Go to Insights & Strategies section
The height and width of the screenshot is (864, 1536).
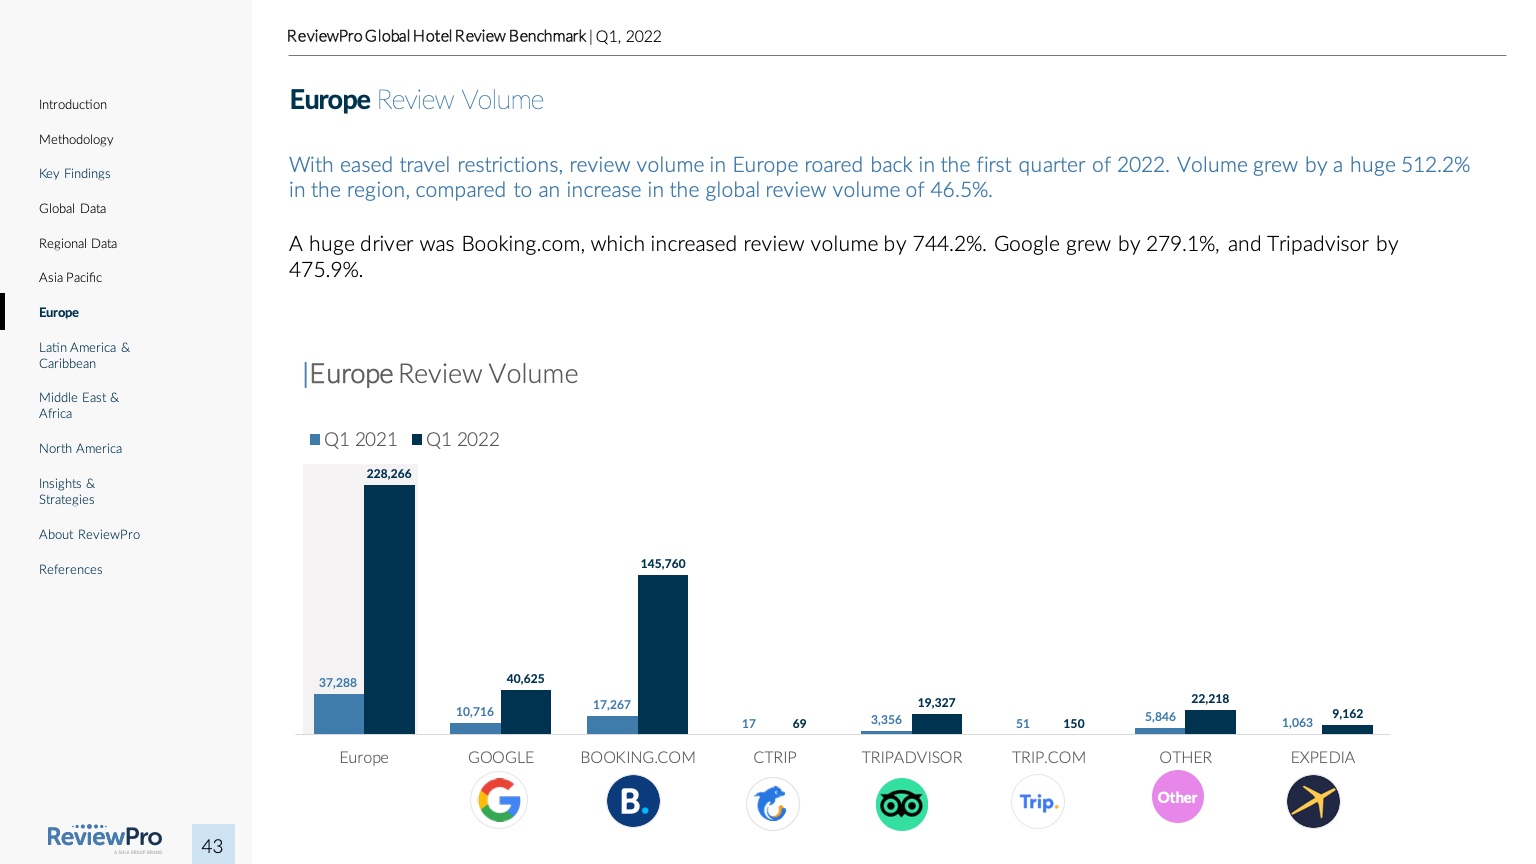[x=67, y=492]
